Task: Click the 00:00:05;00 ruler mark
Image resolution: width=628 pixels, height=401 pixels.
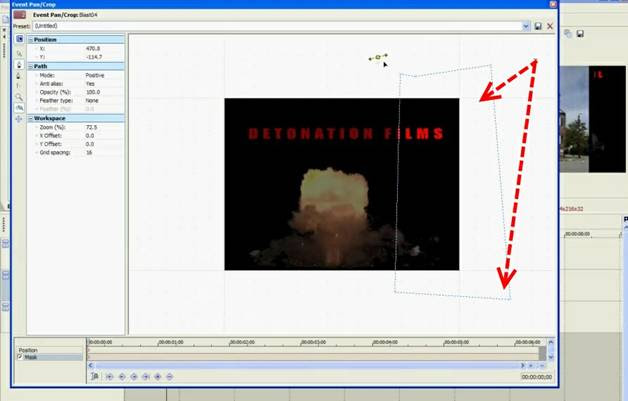Action: [x=456, y=343]
